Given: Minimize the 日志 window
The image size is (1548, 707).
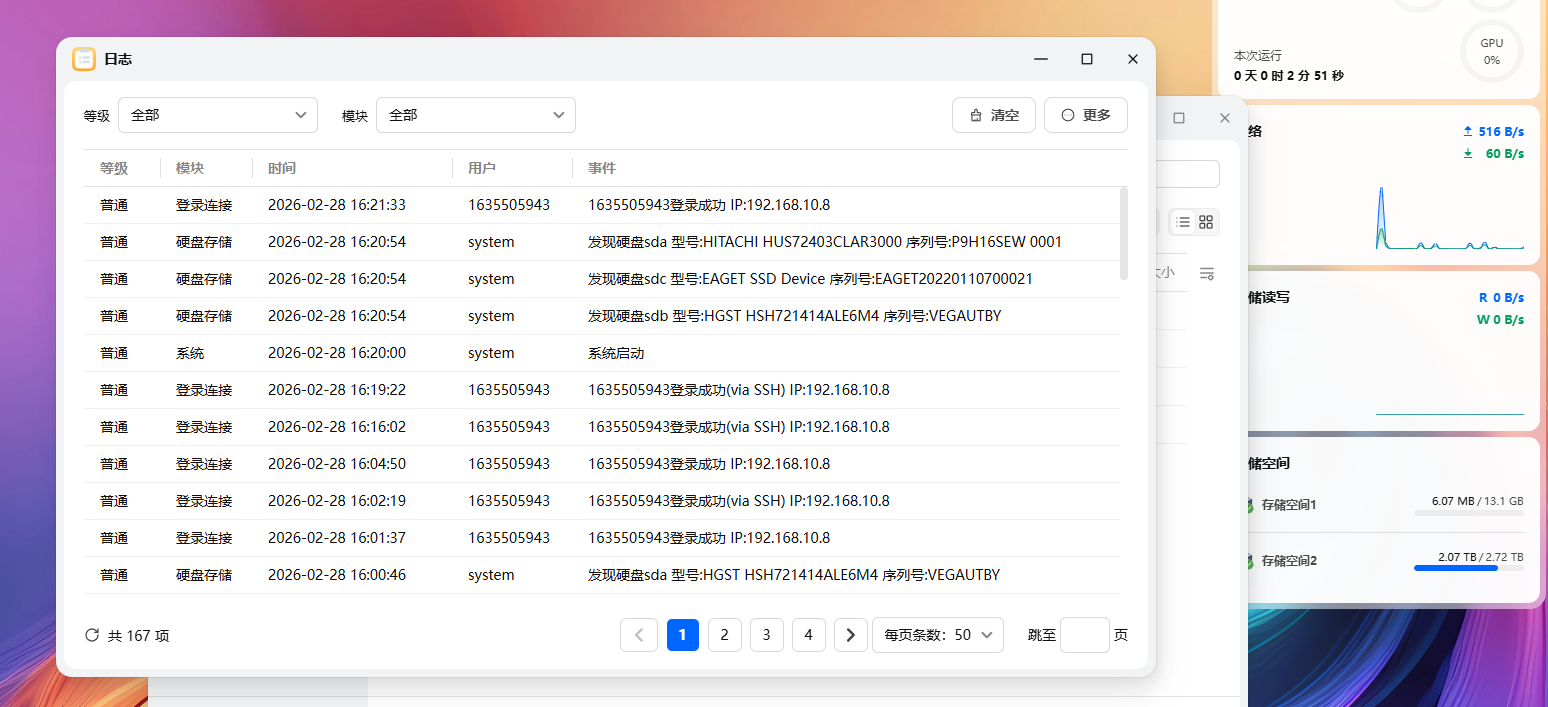Looking at the screenshot, I should (x=1041, y=59).
